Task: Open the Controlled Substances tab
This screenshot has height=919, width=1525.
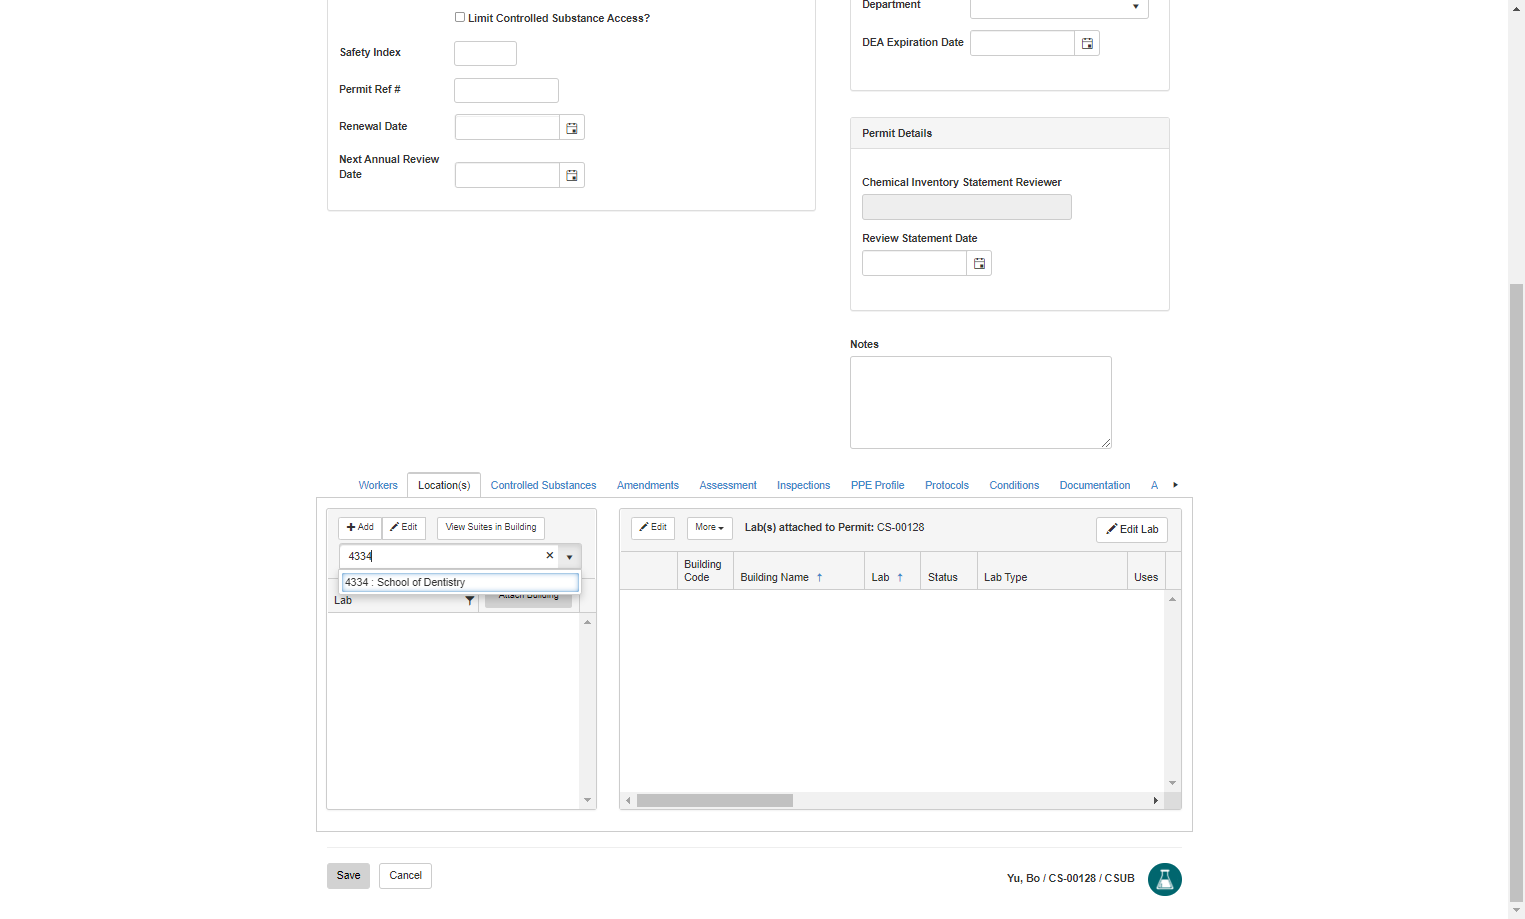Action: click(x=543, y=485)
